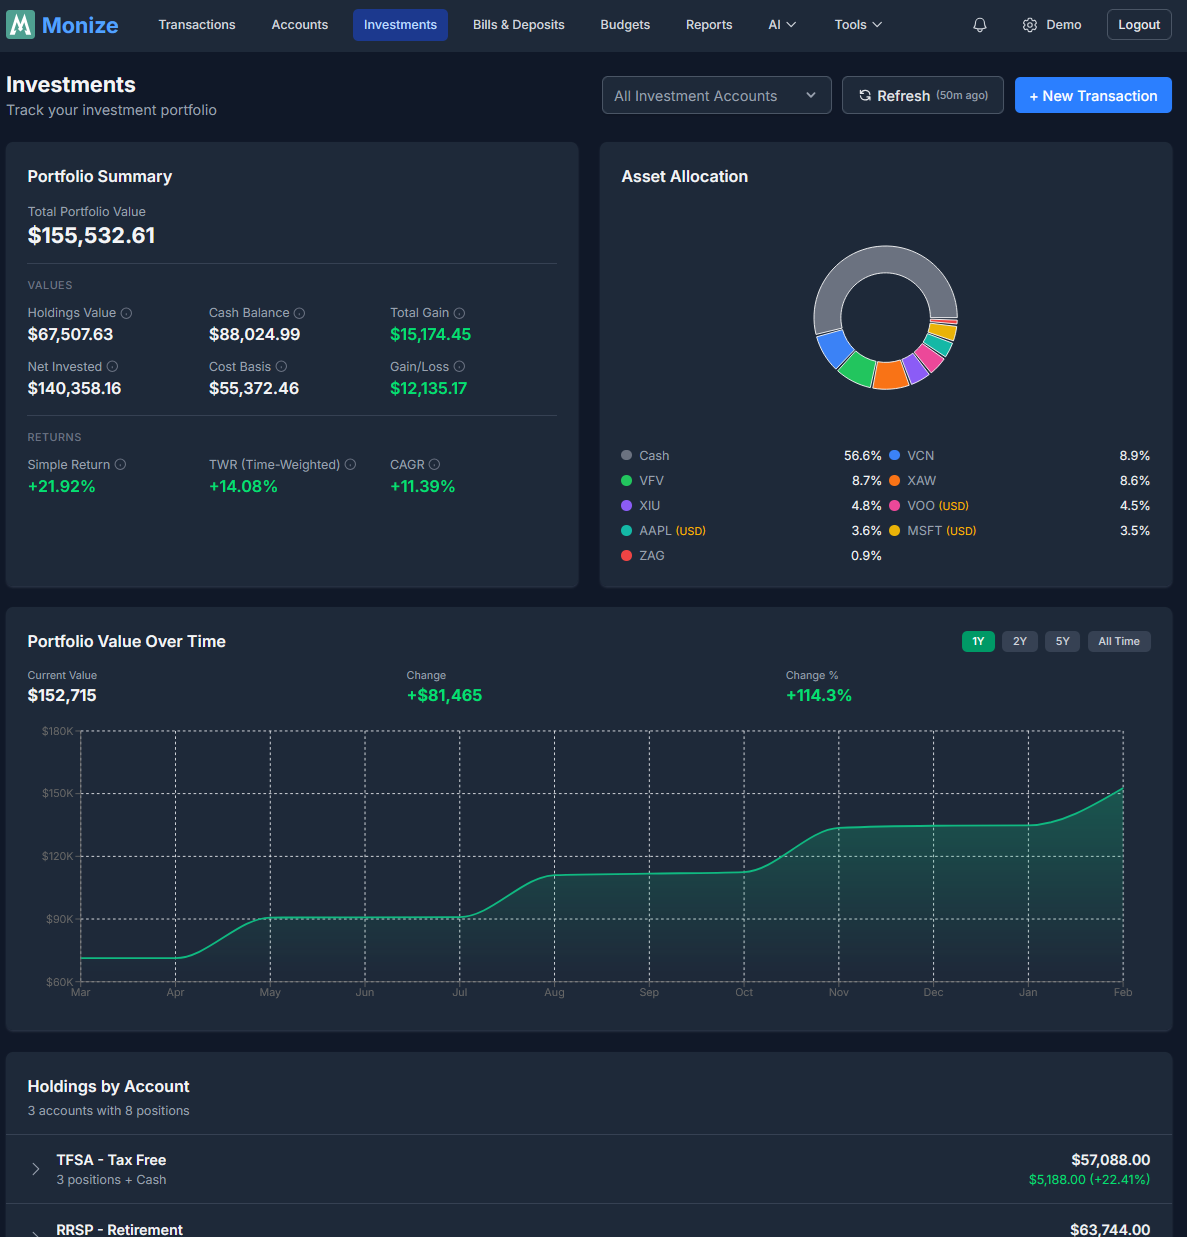Viewport: 1187px width, 1237px height.
Task: Click the TFSA total $57,088.00
Action: pos(1110,1160)
